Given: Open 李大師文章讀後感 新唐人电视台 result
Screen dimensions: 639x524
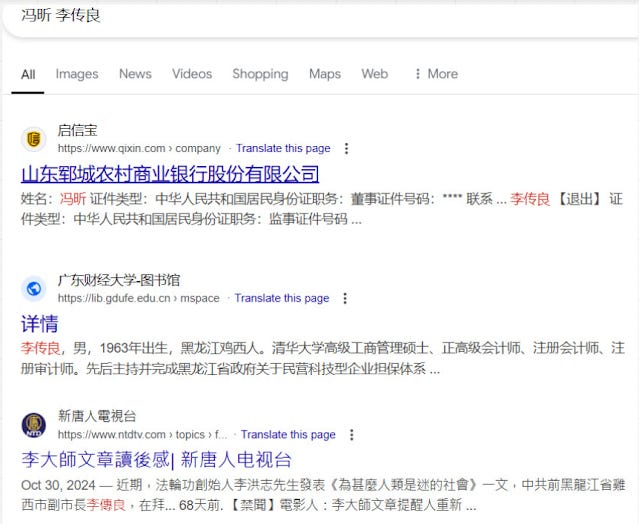Looking at the screenshot, I should 156,460.
